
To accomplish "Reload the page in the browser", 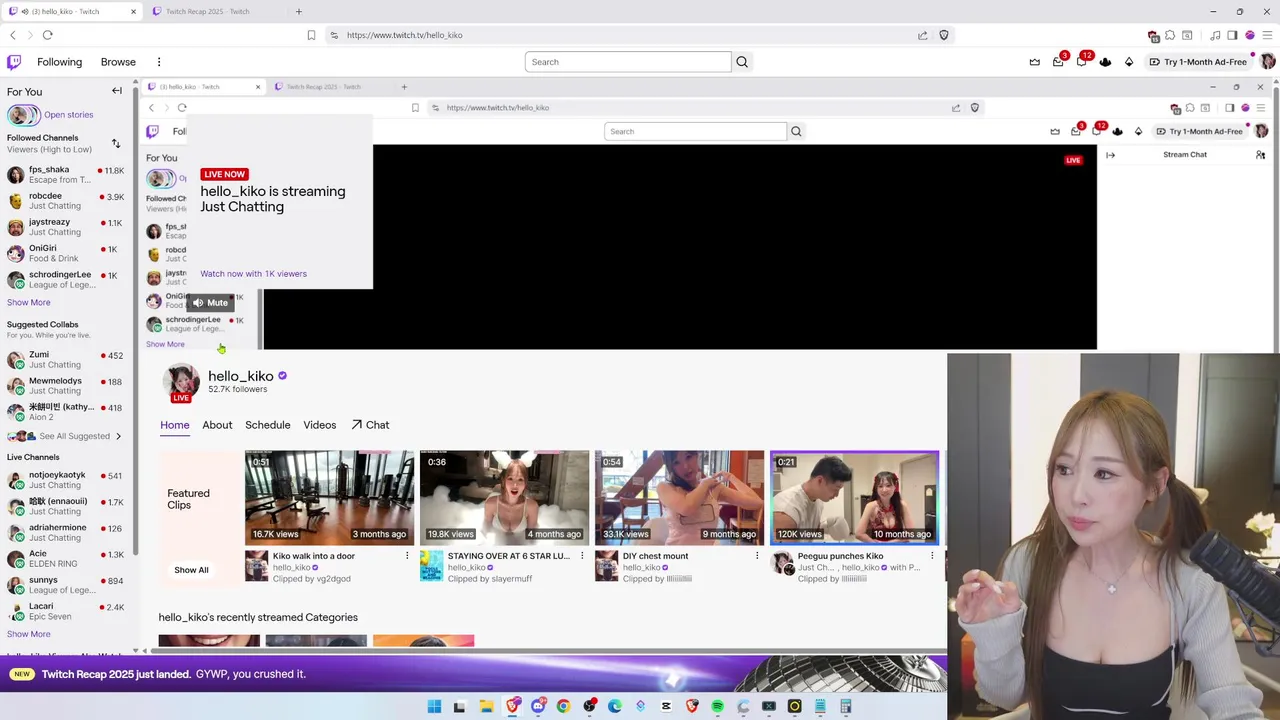I will pyautogui.click(x=47, y=35).
